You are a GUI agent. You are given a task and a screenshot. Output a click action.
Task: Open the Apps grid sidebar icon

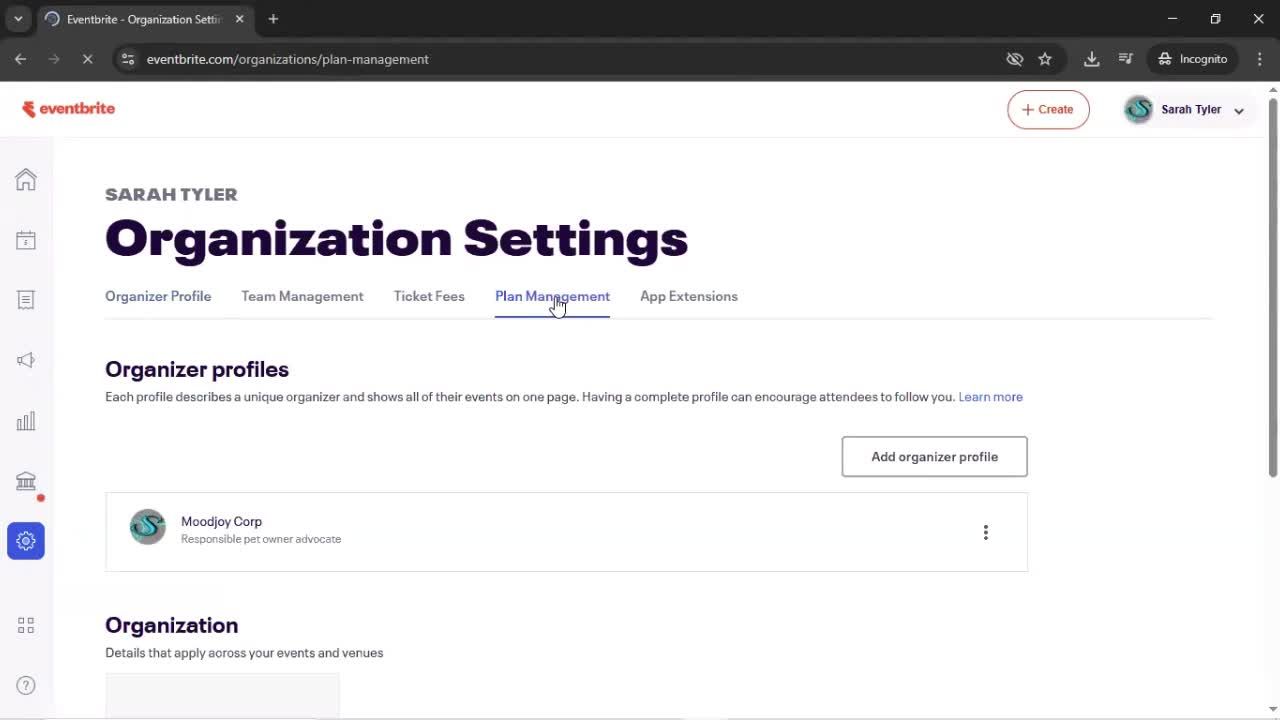point(26,625)
